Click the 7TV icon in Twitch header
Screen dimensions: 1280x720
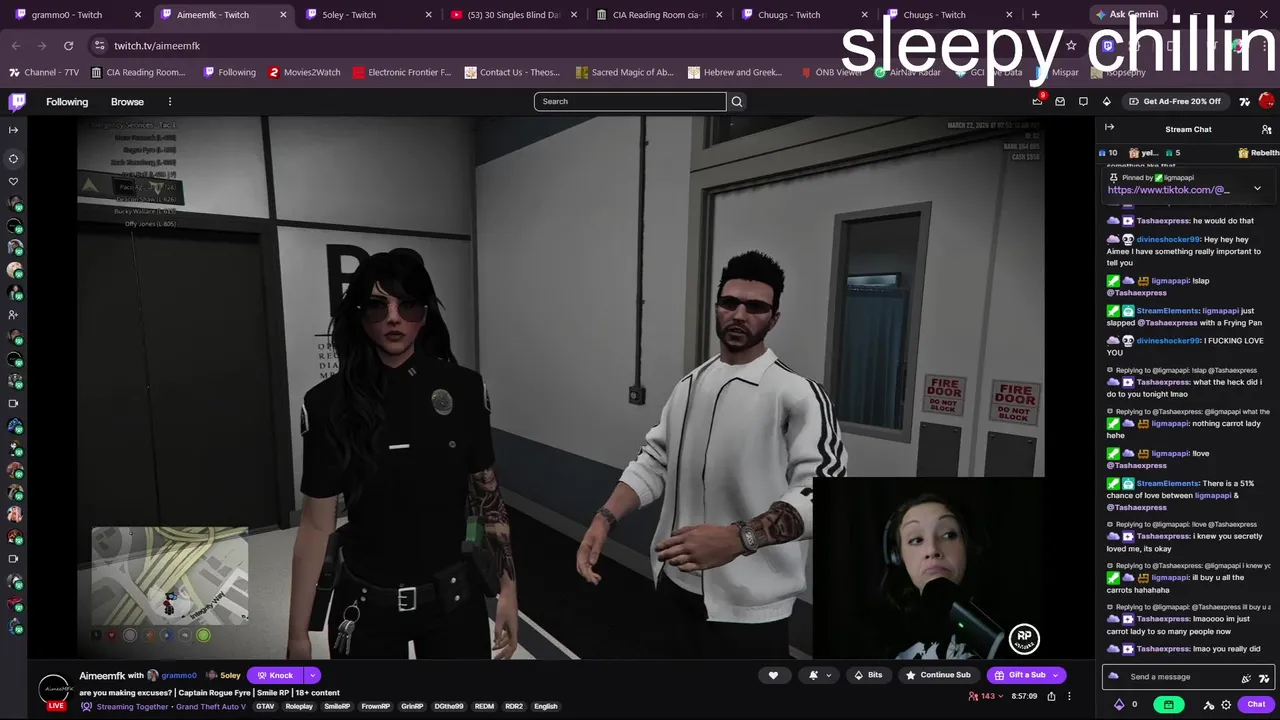pyautogui.click(x=1244, y=101)
